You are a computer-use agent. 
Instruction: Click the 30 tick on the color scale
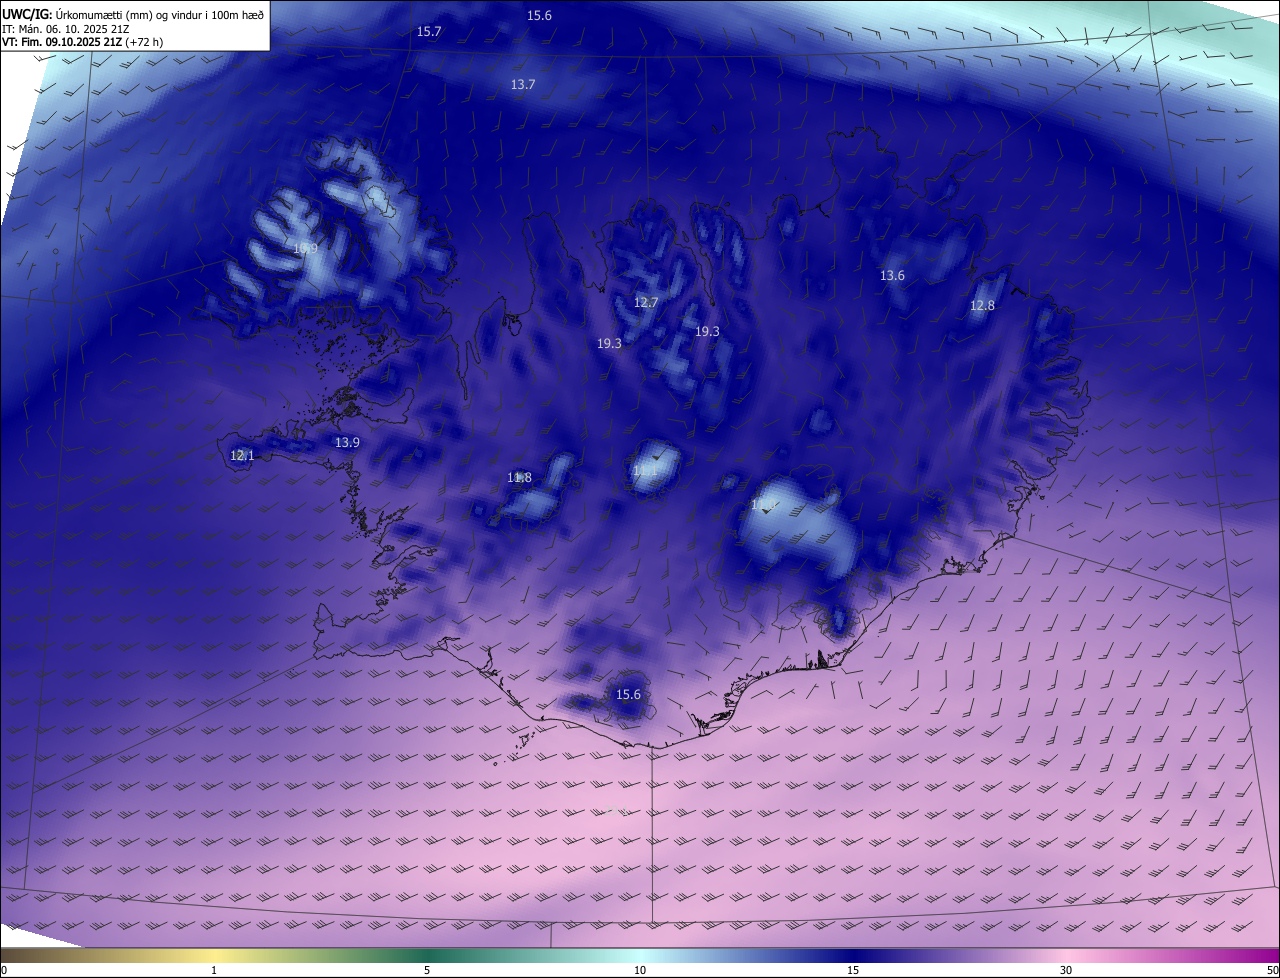(x=1066, y=970)
